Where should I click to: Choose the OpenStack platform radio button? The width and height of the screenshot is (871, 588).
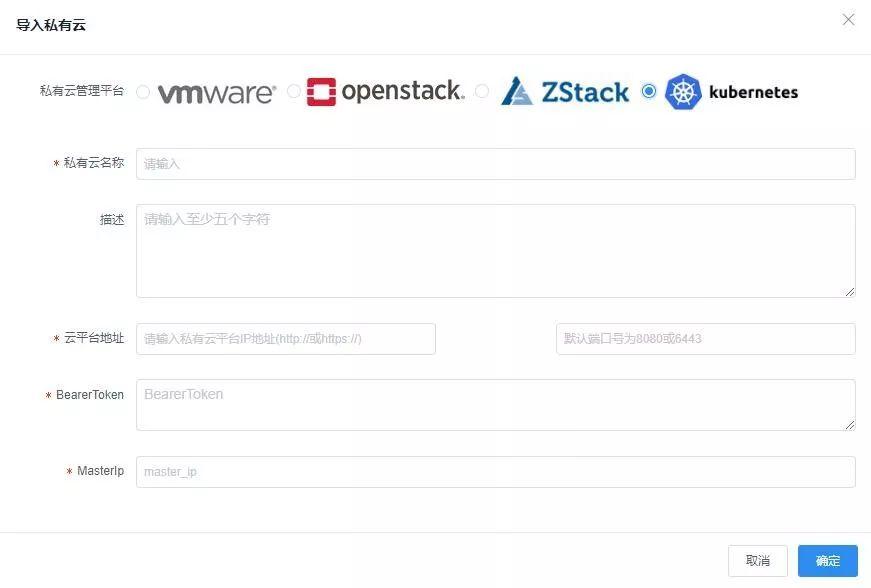coord(294,92)
